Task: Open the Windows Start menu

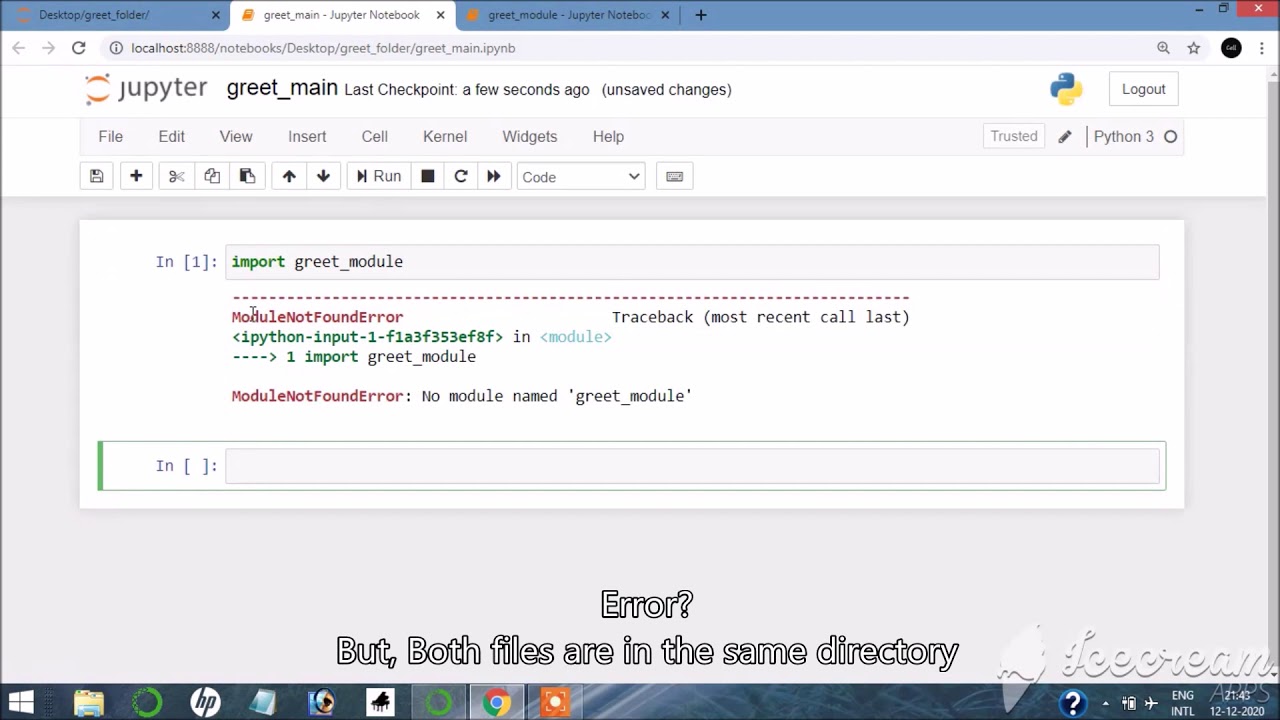Action: click(21, 703)
